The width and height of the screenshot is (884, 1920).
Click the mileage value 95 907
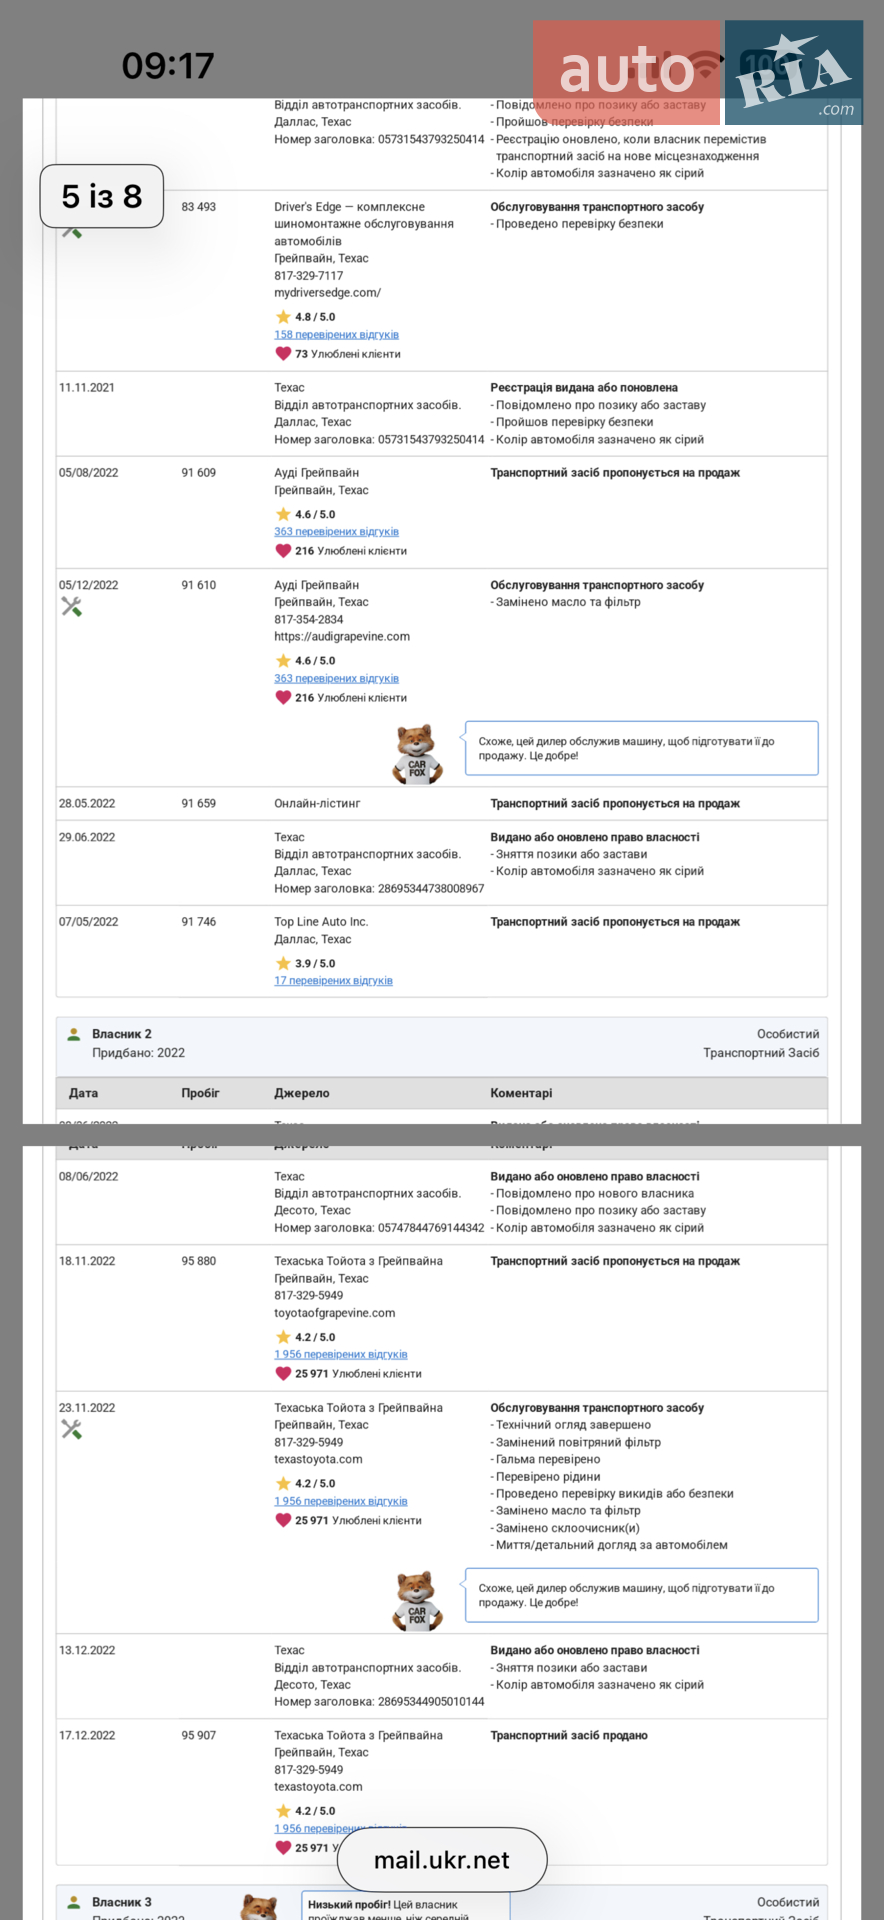pos(198,1735)
